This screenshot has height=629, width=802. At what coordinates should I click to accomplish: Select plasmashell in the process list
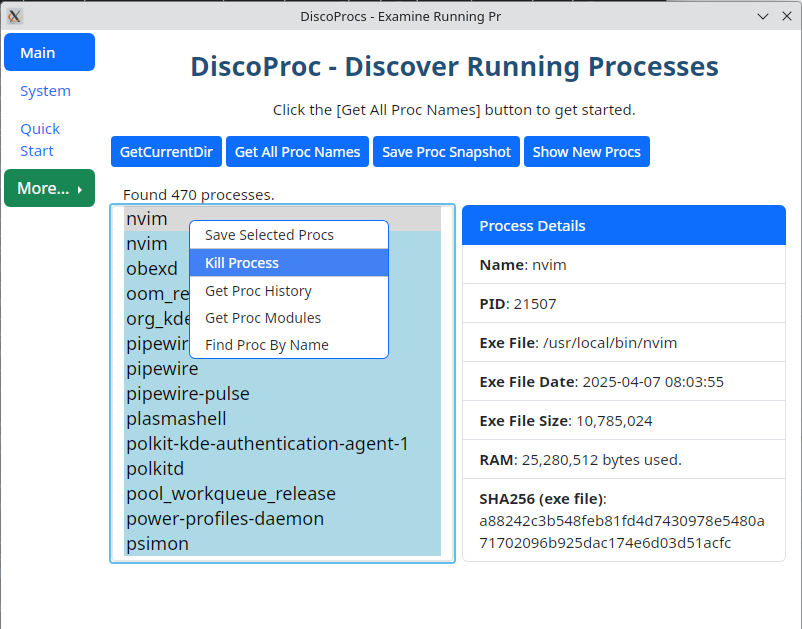pos(176,419)
